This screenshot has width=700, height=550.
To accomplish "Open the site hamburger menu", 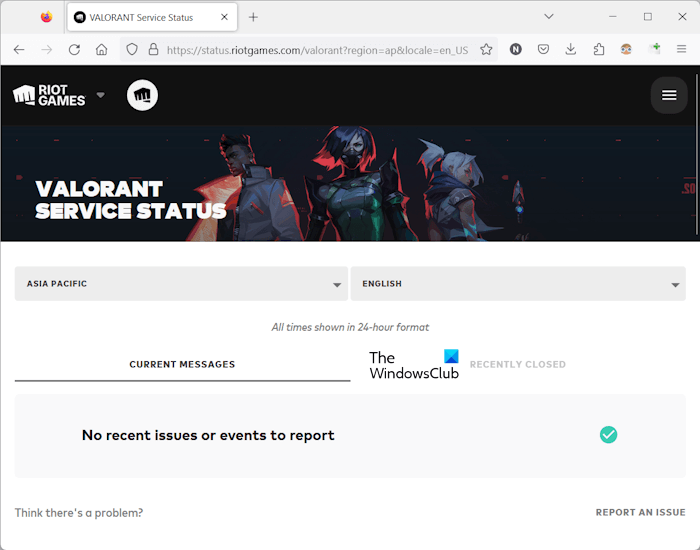I will click(669, 95).
